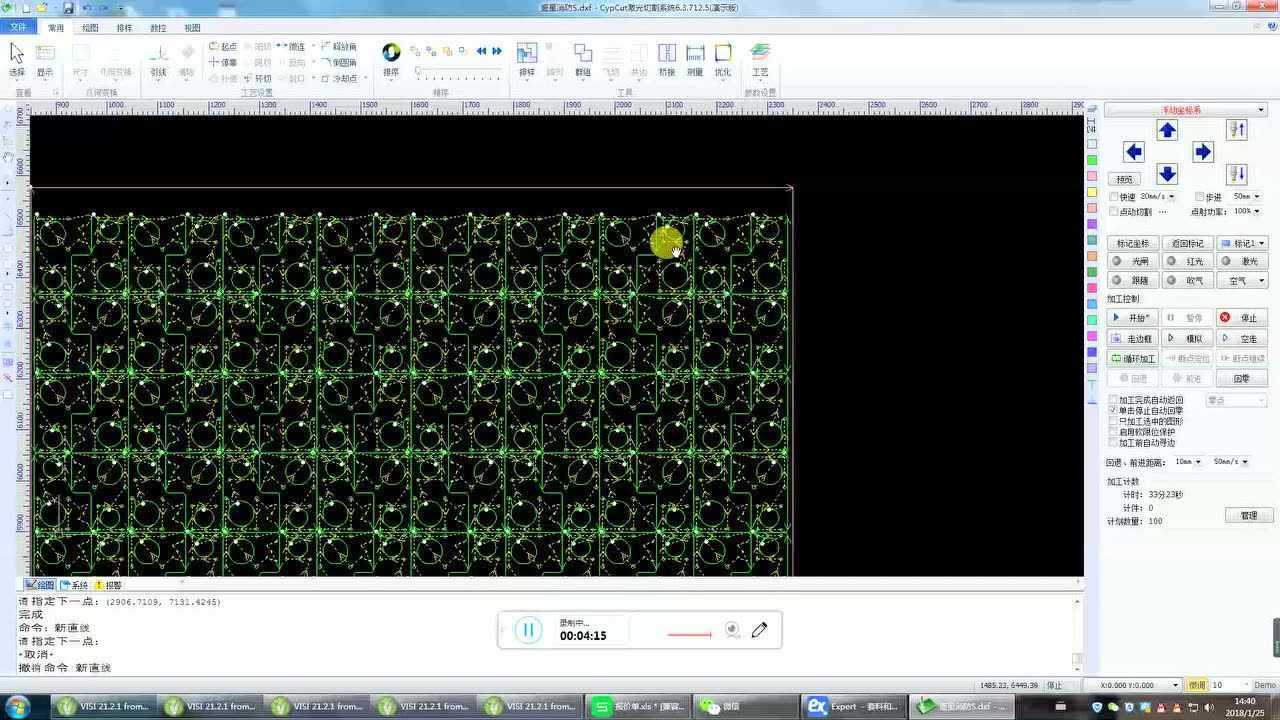Image resolution: width=1280 pixels, height=720 pixels.
Task: Click the 走边框 (Frame) button
Action: click(x=1133, y=339)
